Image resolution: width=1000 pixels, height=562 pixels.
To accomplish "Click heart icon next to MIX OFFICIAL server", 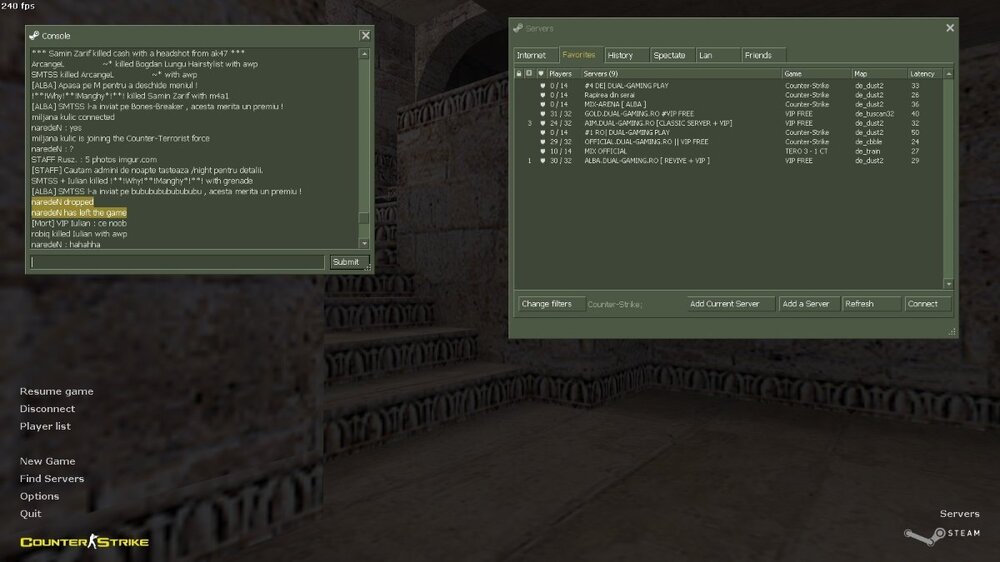I will click(x=542, y=151).
